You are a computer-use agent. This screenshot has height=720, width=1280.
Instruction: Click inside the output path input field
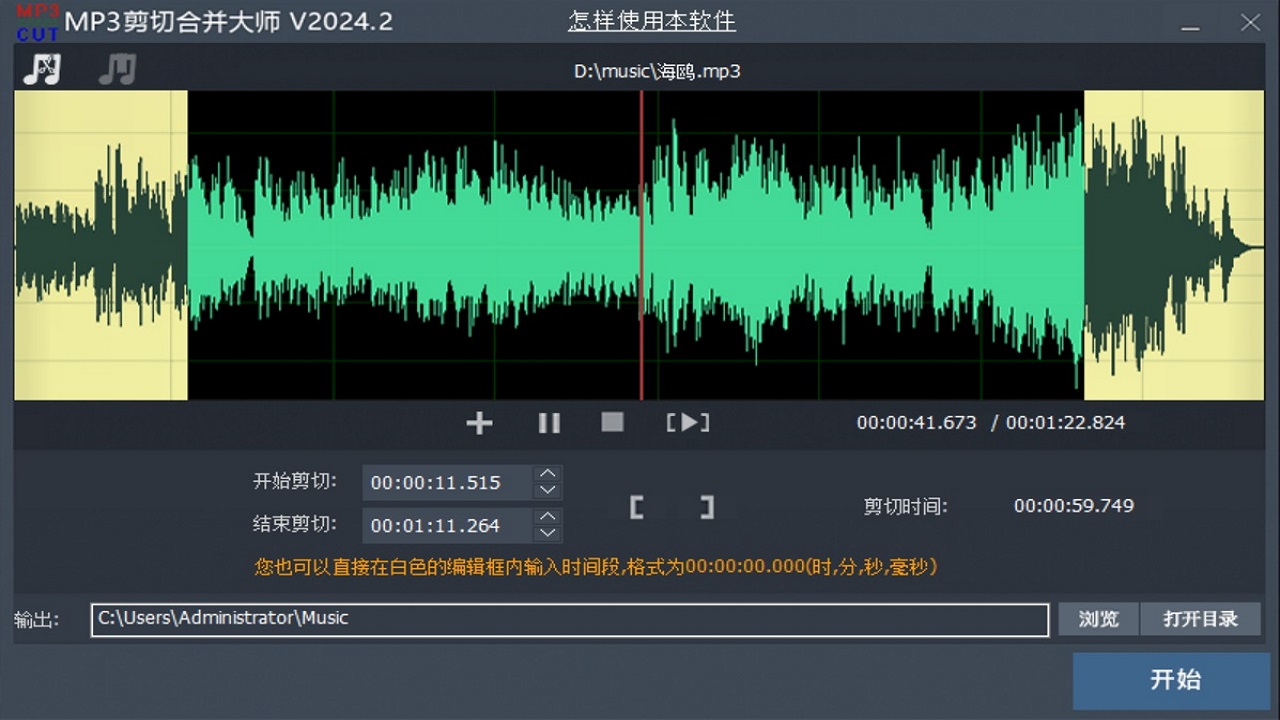[x=570, y=619]
